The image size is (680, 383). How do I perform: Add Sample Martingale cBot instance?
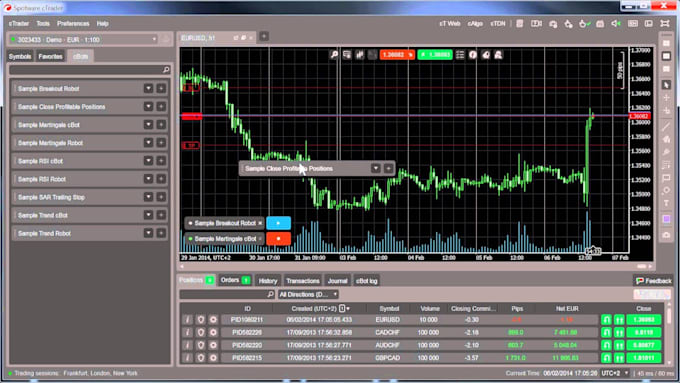coord(161,125)
